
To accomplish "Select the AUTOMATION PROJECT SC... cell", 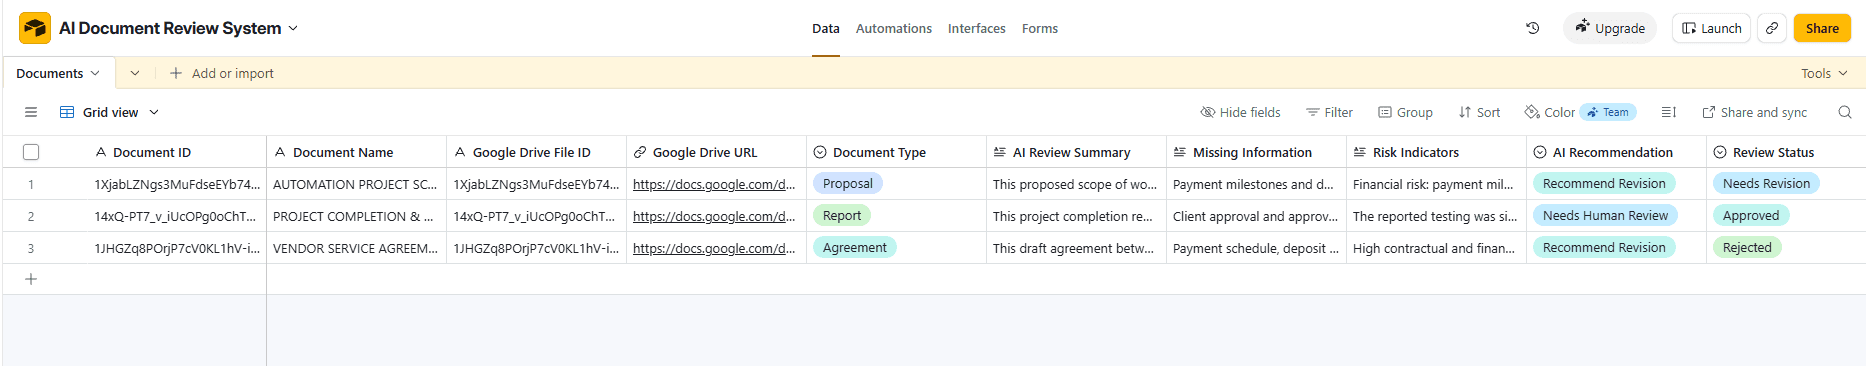I will [x=357, y=184].
